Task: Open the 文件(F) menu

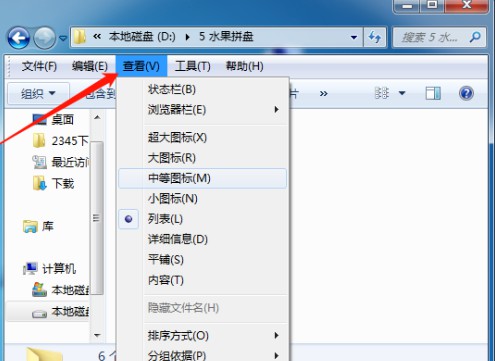Action: pyautogui.click(x=39, y=66)
